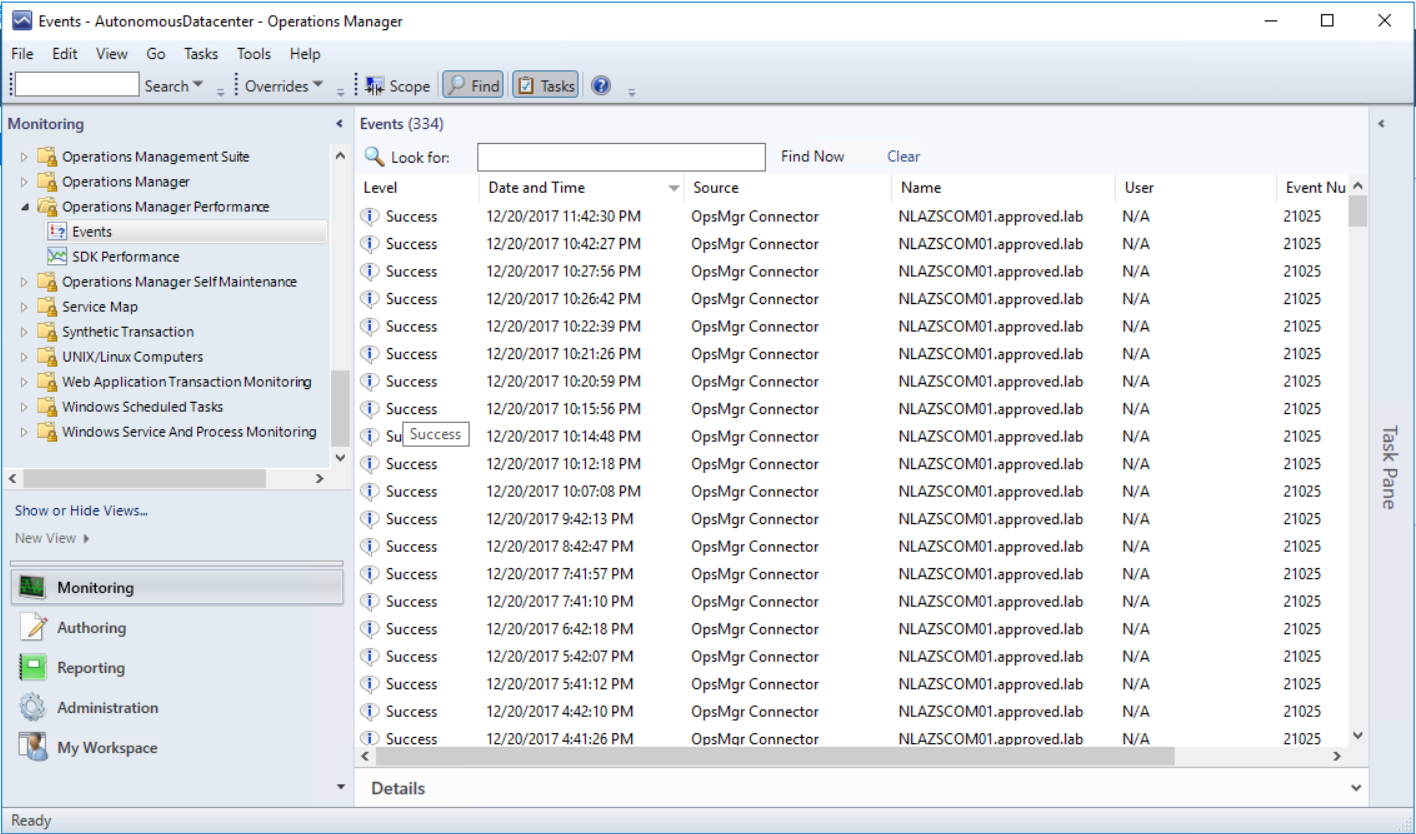Click the magnifier icon beside Look for

[x=374, y=157]
